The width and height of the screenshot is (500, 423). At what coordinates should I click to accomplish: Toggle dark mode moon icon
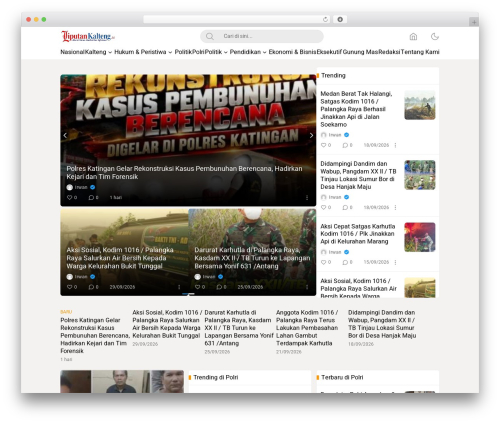(435, 36)
